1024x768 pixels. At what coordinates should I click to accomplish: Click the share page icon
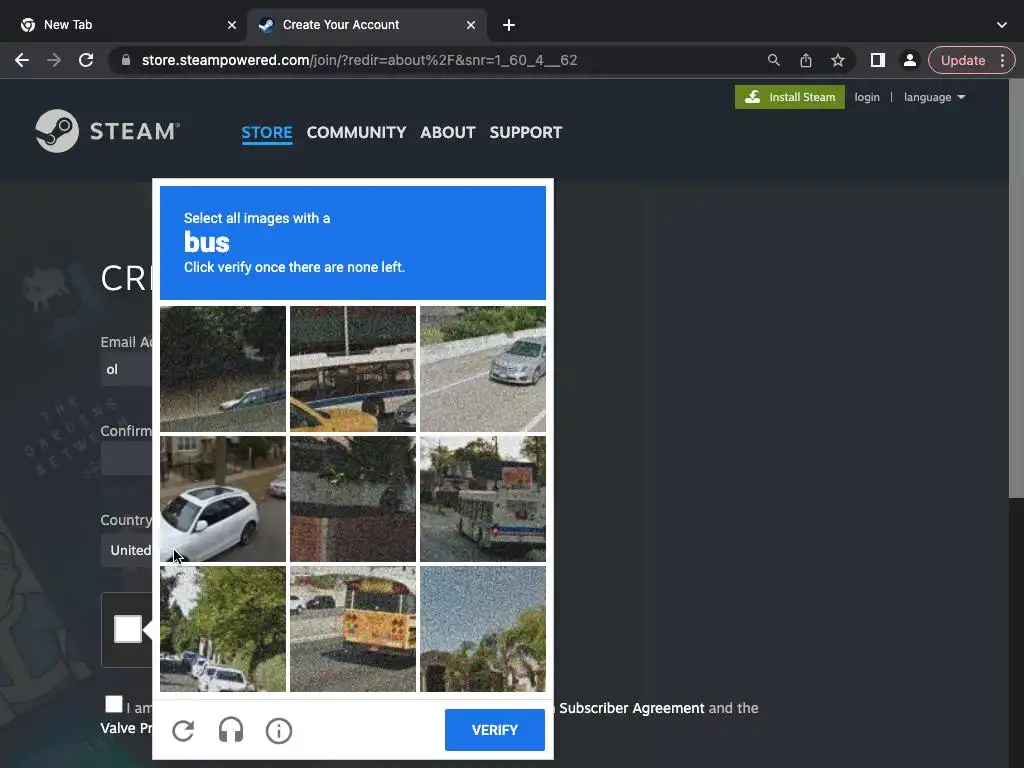806,60
